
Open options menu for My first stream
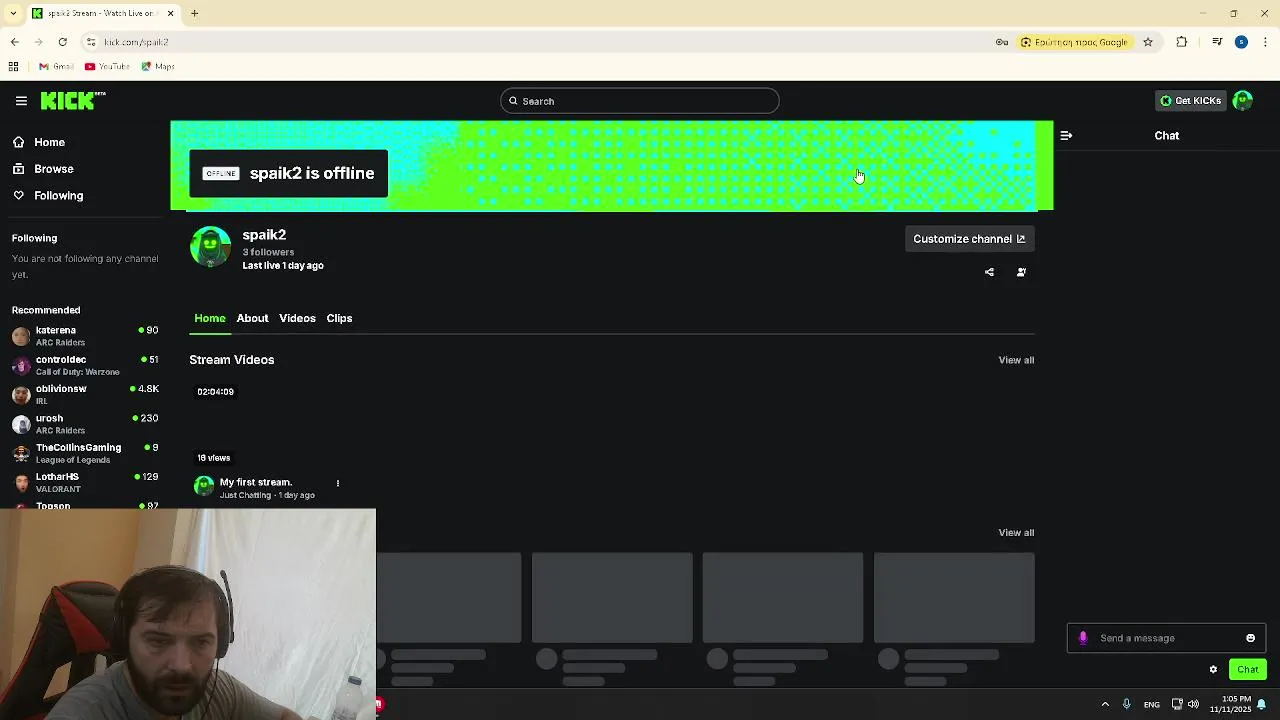coord(338,484)
